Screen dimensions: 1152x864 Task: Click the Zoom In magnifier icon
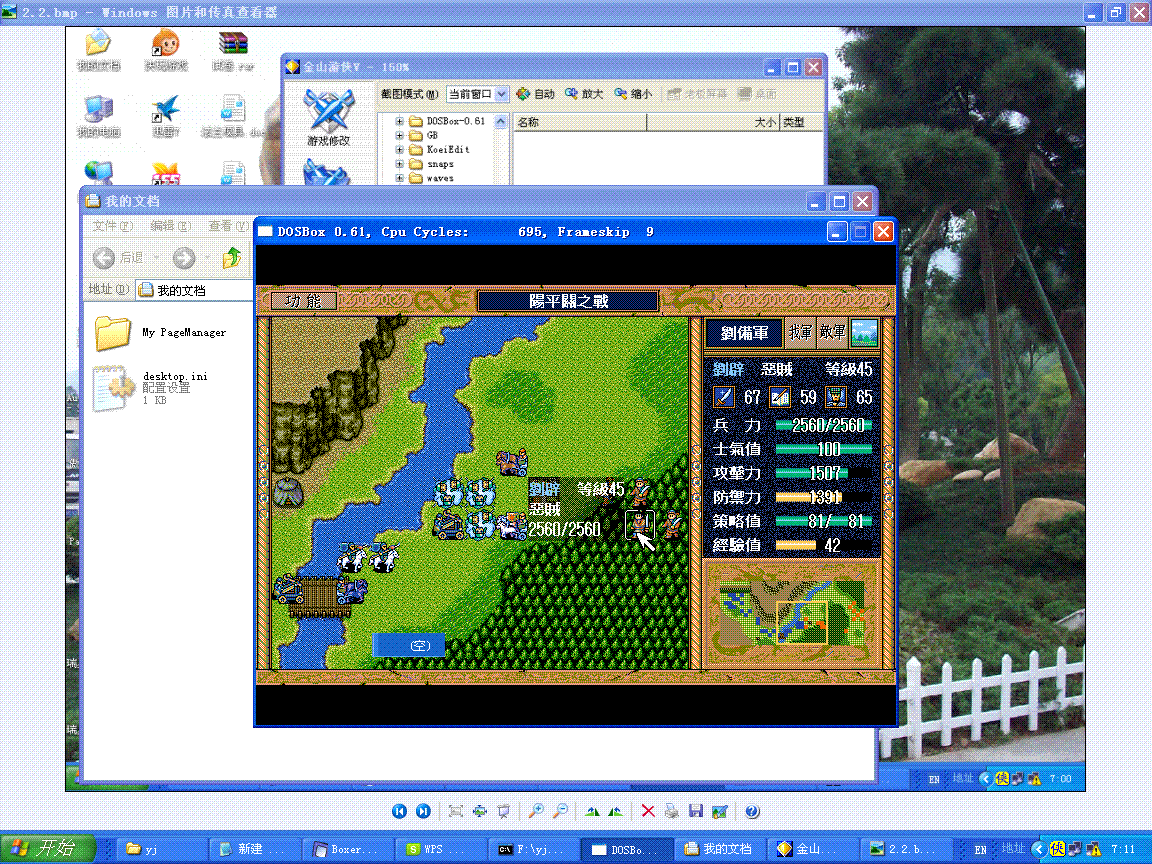[536, 811]
